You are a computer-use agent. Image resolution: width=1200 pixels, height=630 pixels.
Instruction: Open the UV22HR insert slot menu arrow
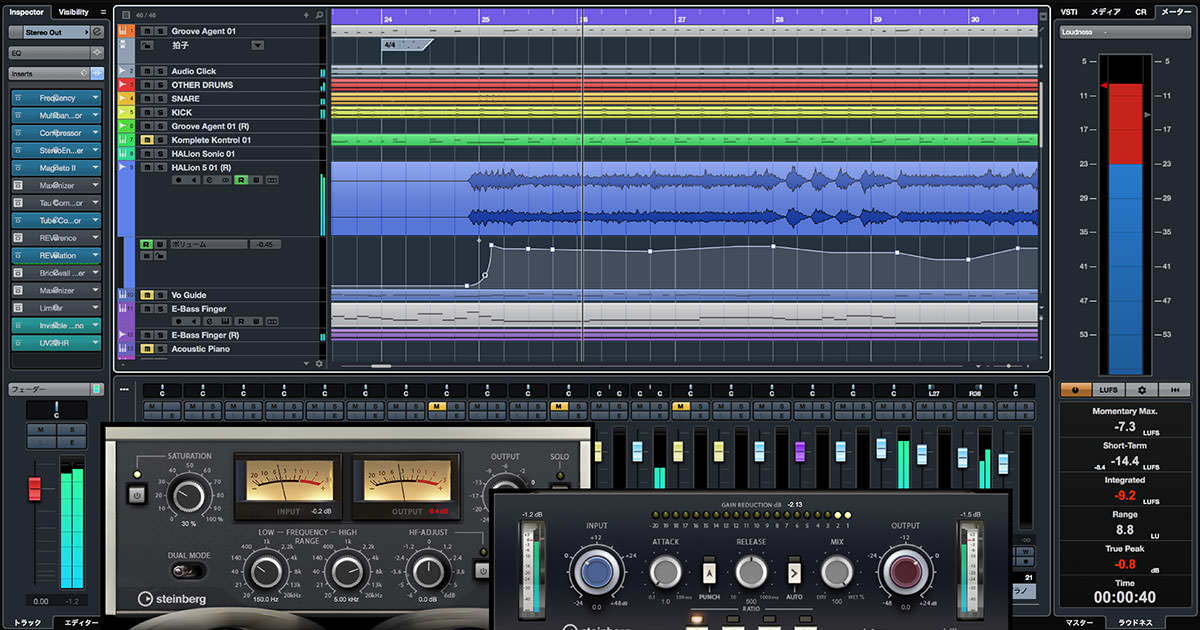95,343
